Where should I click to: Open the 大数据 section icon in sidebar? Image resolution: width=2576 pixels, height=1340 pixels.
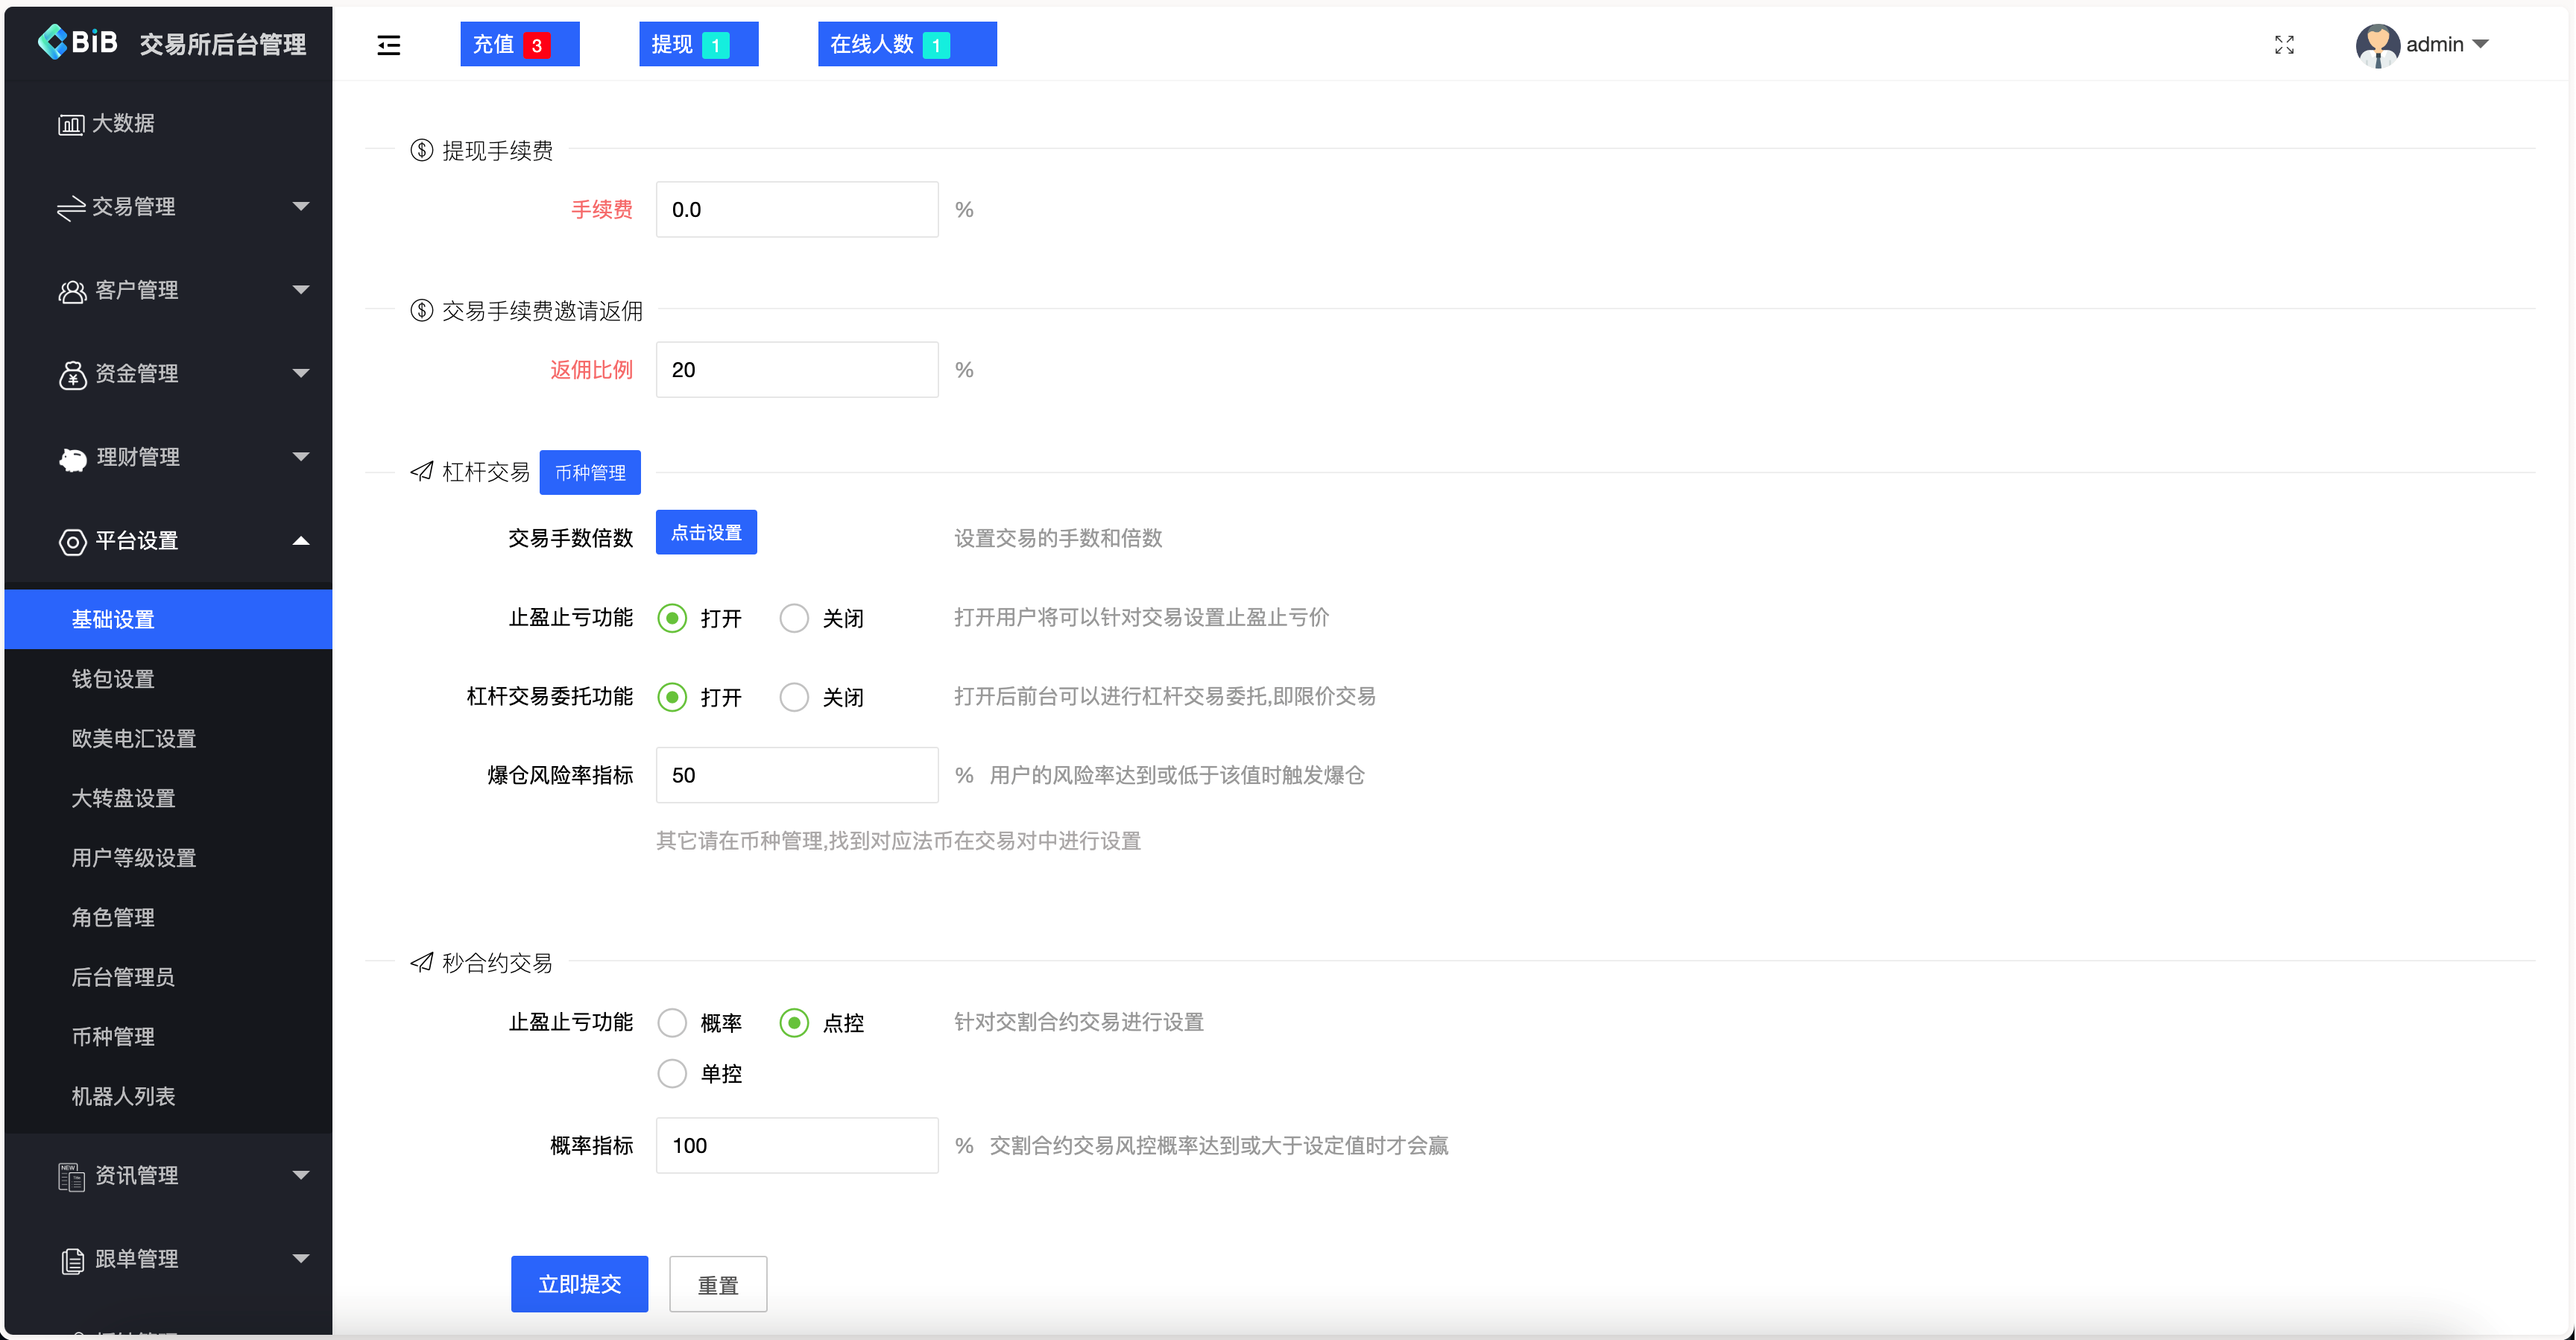pos(70,123)
